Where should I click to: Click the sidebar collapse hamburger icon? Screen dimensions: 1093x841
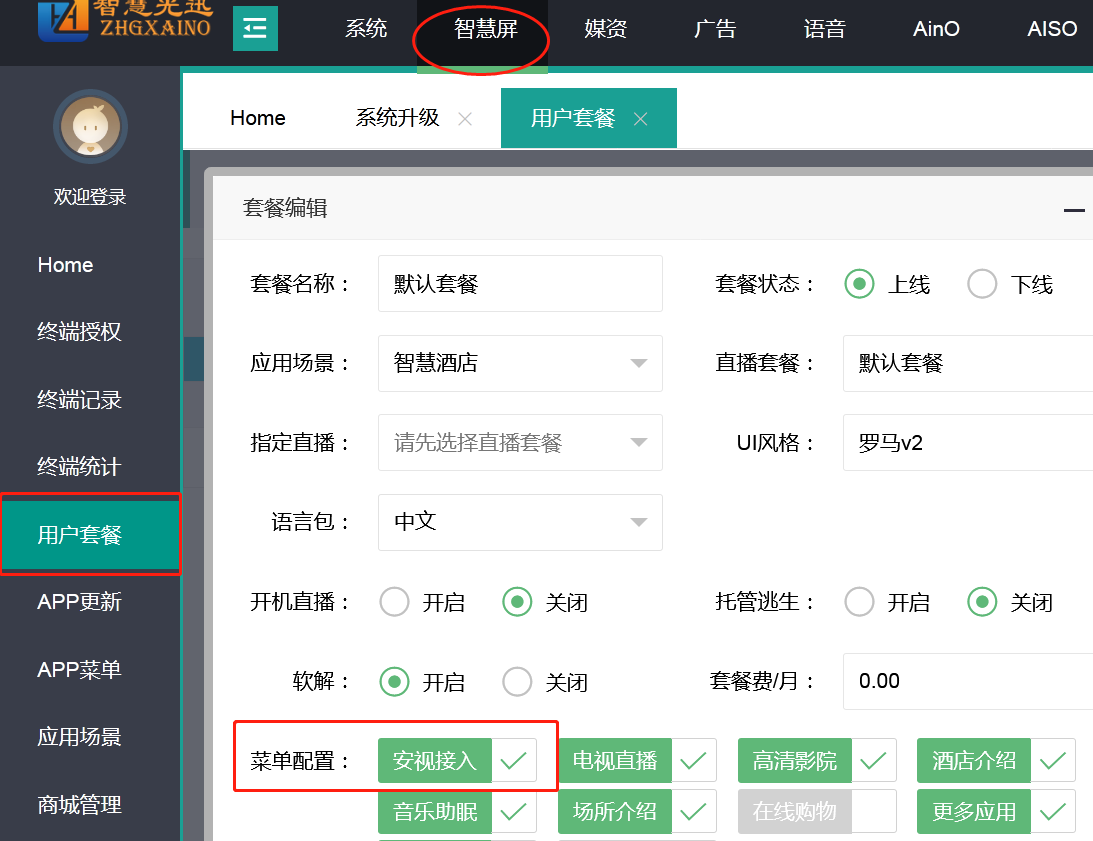coord(255,28)
